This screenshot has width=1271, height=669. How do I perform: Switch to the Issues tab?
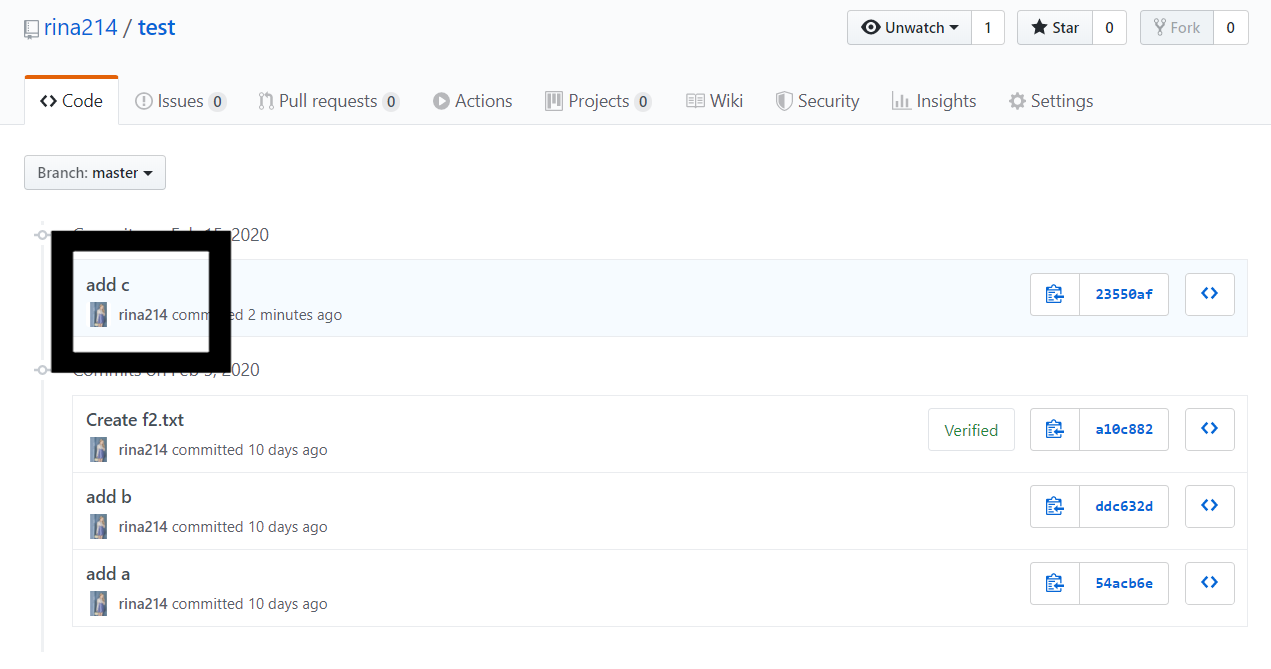point(180,101)
